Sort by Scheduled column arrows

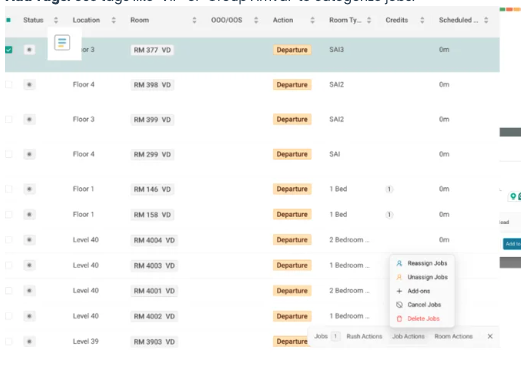click(486, 20)
